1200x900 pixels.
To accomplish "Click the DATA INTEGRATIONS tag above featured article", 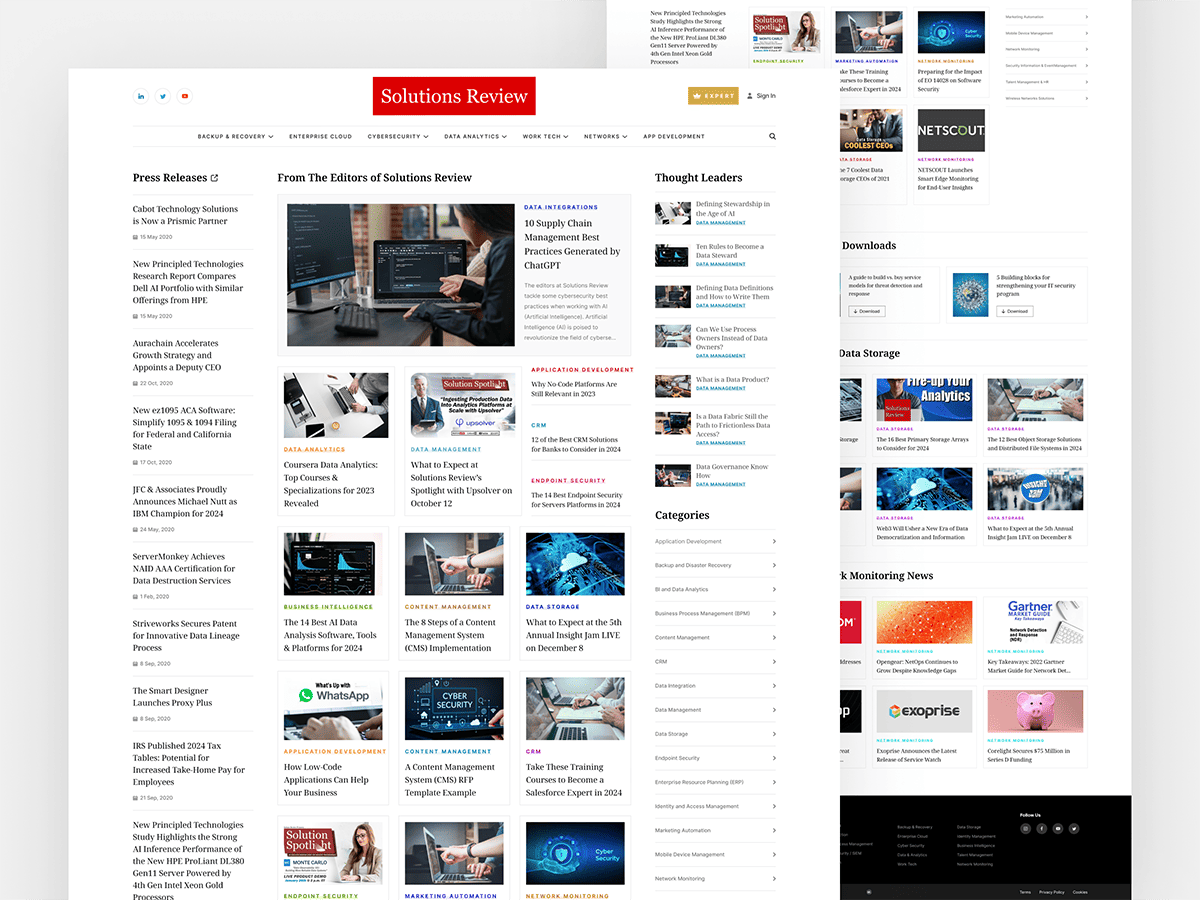I will (x=561, y=208).
